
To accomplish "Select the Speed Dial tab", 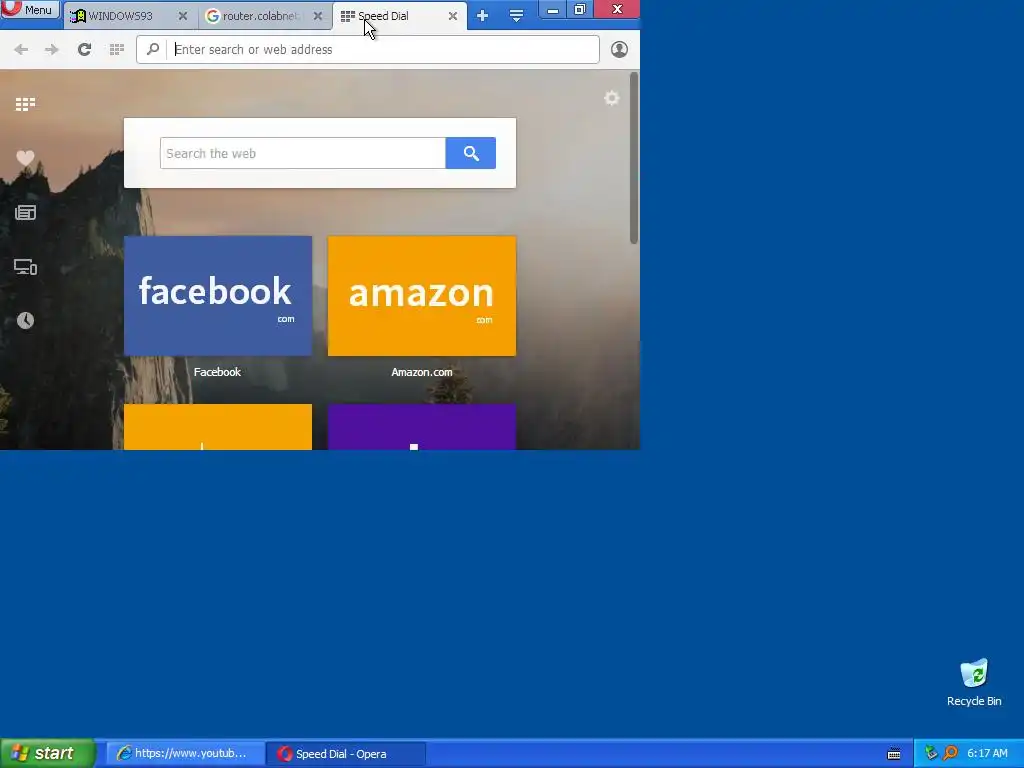I will click(383, 16).
